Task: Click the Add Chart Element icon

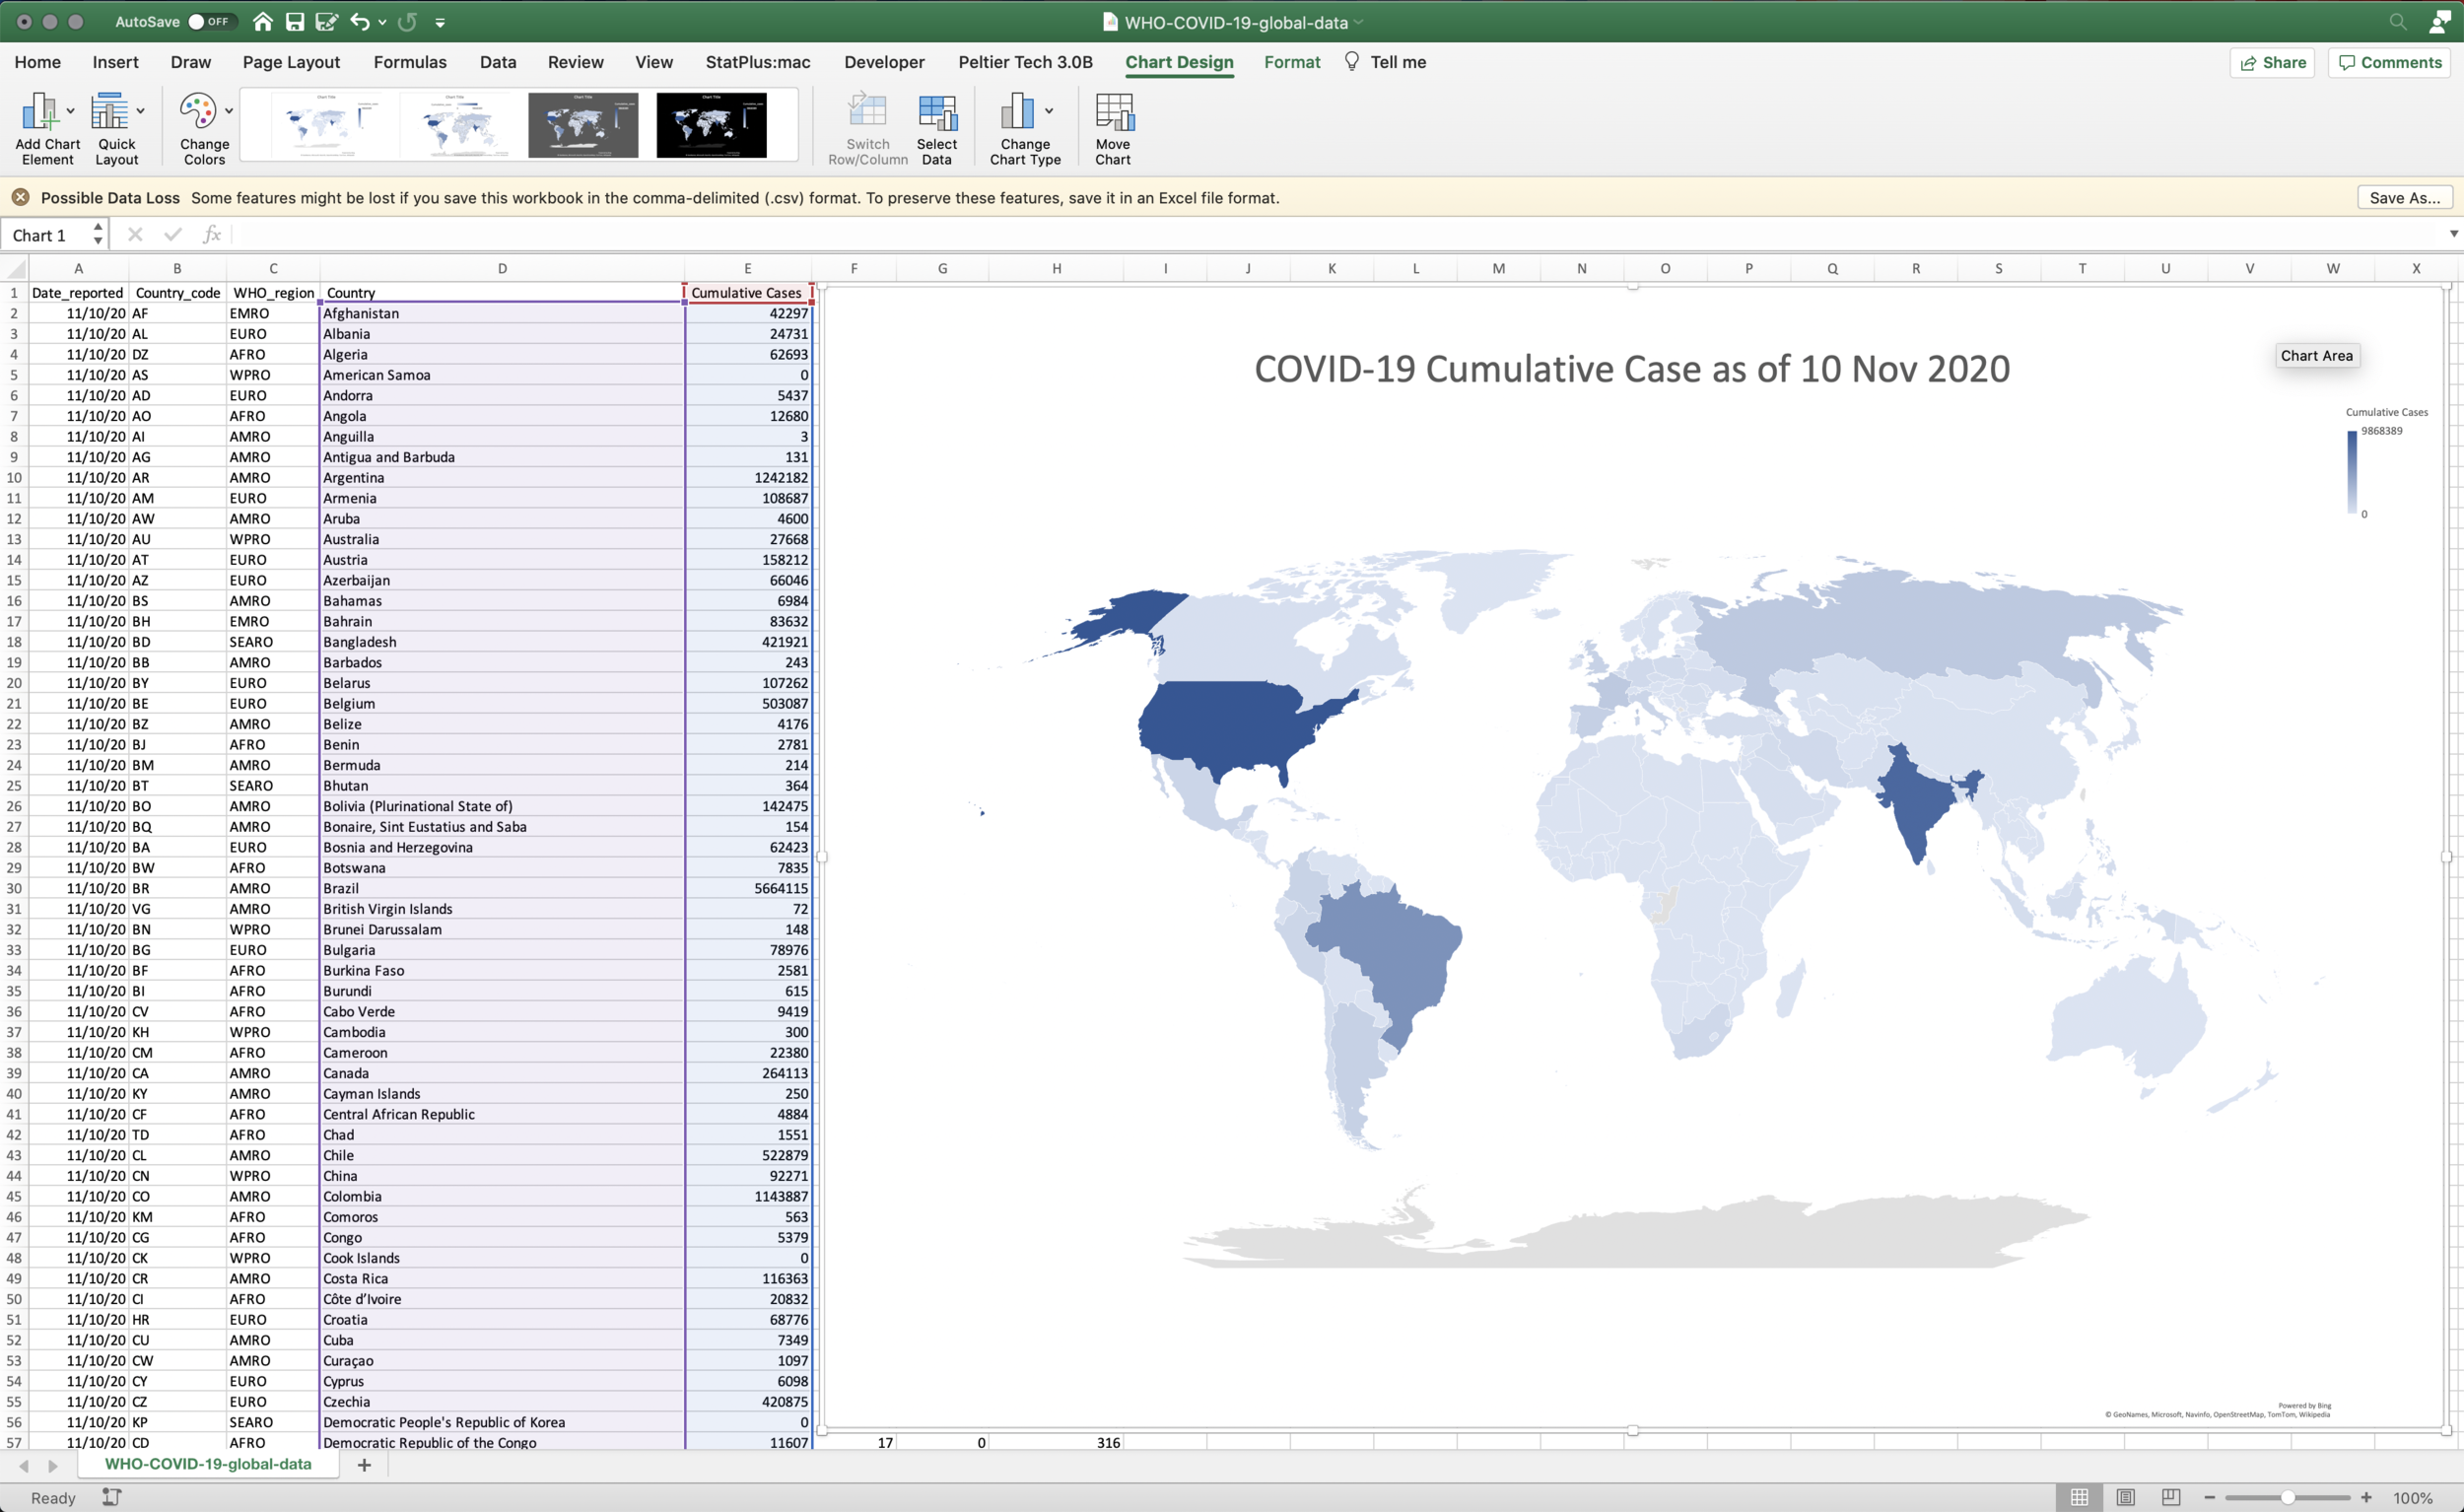Action: 40,112
